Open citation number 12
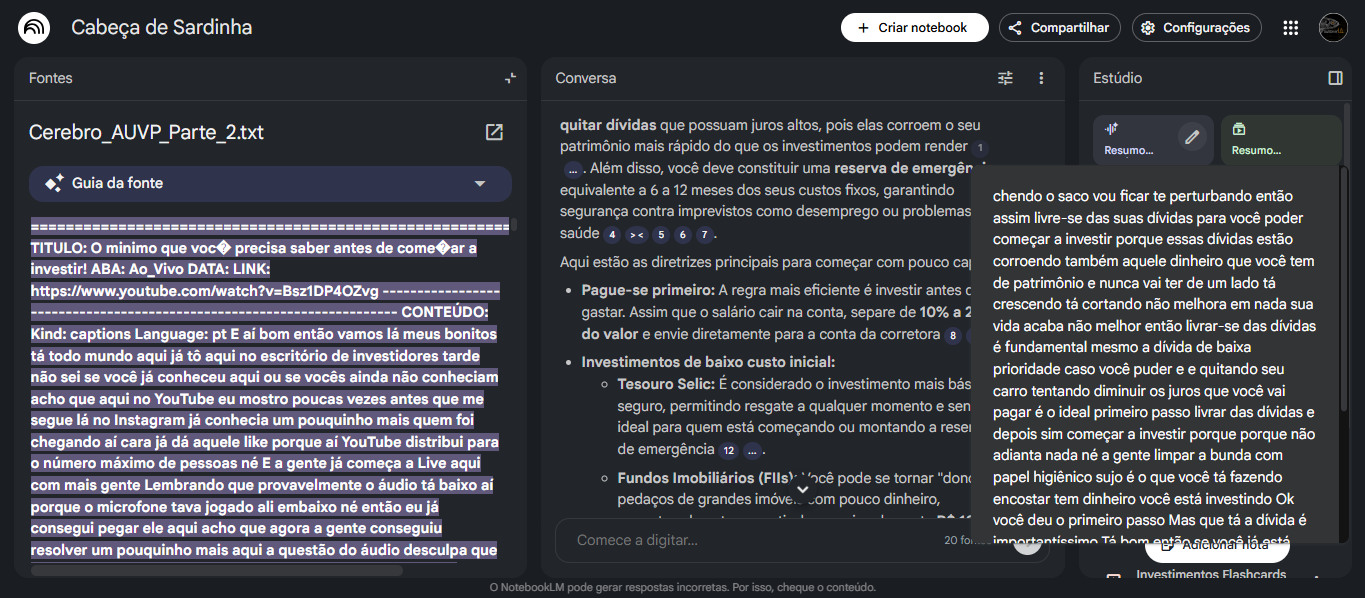Screen dimensions: 1365x598 [x=728, y=450]
